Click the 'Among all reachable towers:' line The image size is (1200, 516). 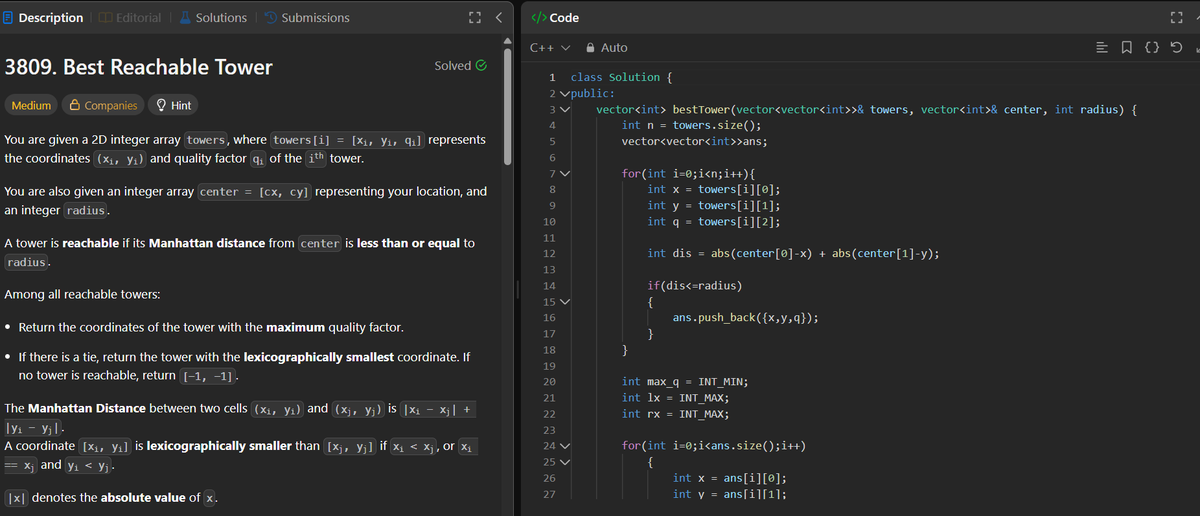coord(83,295)
